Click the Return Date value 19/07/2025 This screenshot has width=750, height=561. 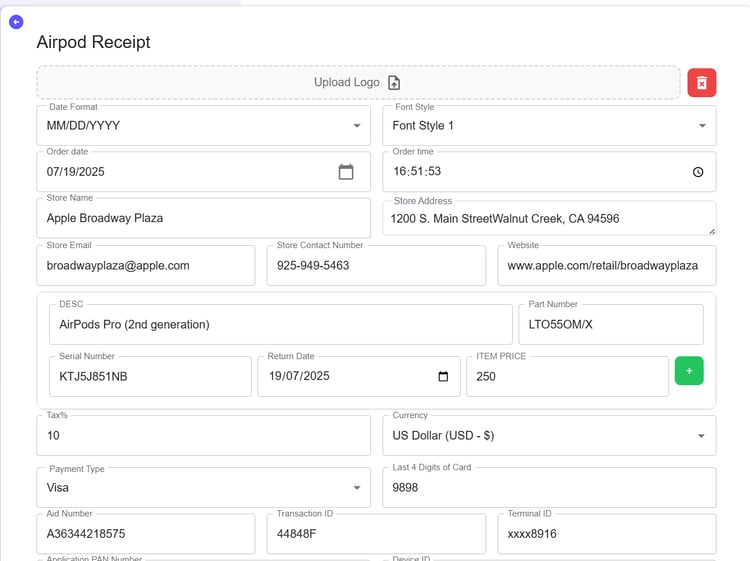(x=299, y=376)
